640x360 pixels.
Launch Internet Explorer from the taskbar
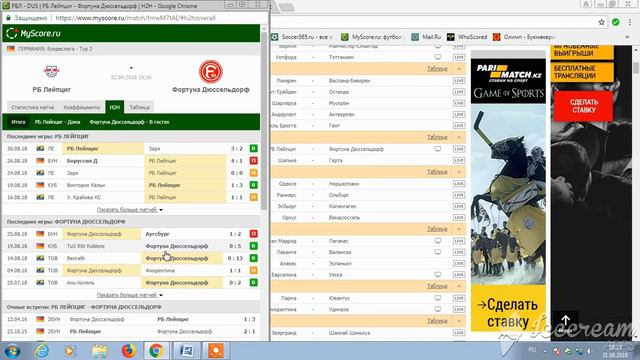[x=42, y=351]
